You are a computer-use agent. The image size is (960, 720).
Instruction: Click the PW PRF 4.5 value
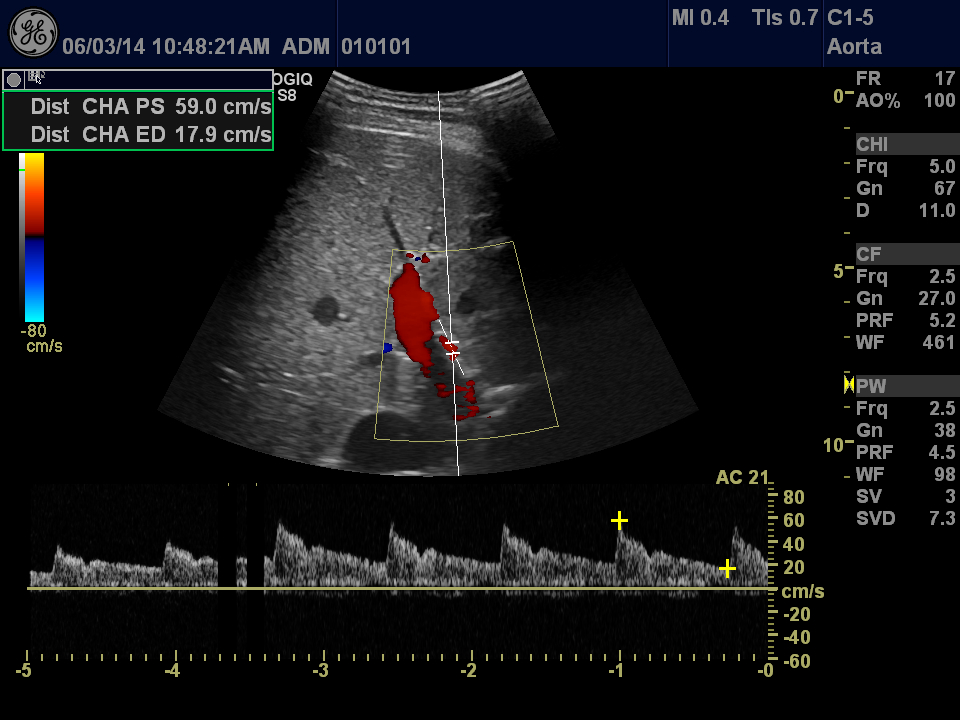(942, 452)
